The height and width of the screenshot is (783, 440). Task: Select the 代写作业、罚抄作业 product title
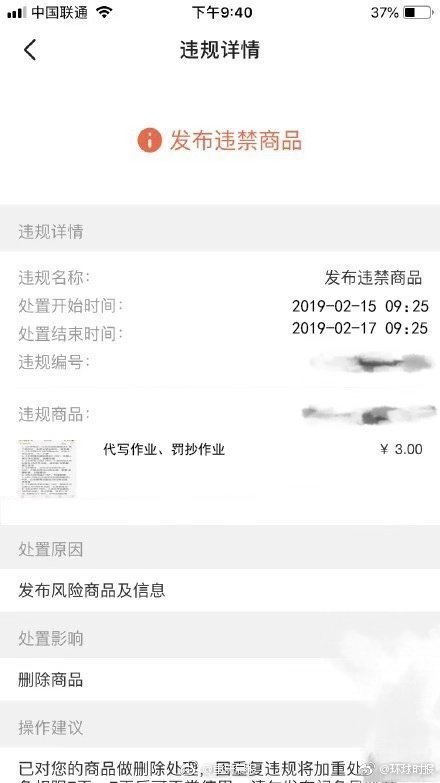pyautogui.click(x=164, y=449)
